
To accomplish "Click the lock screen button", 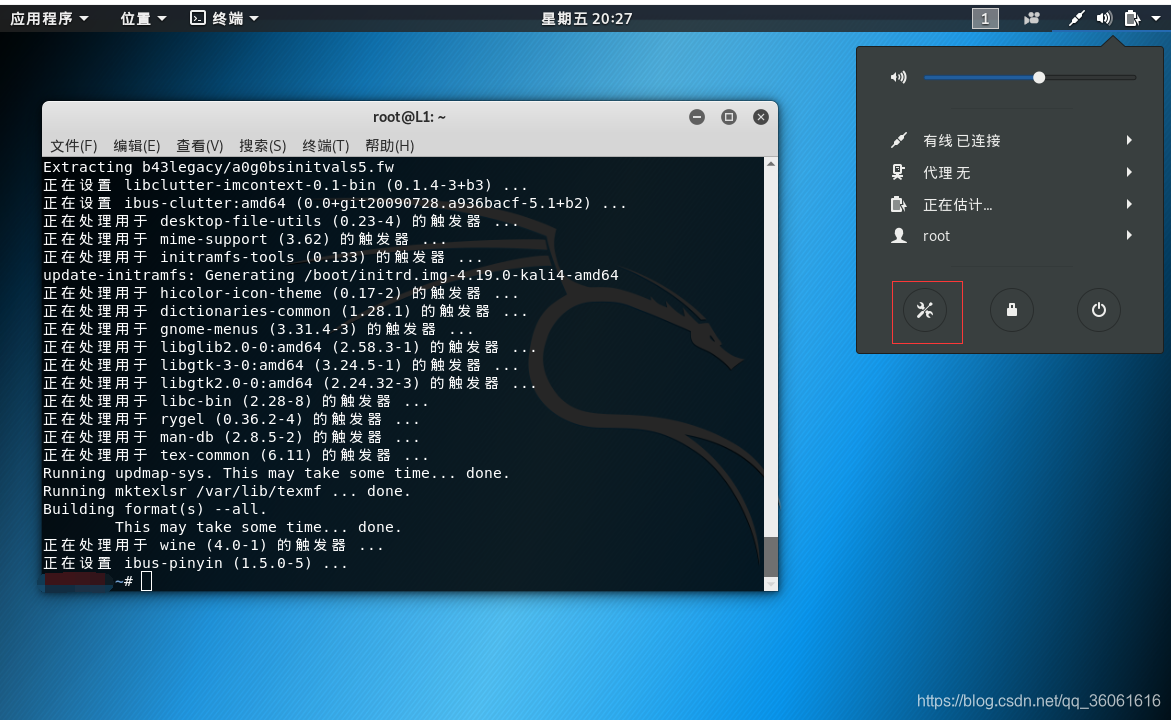I will (x=1012, y=310).
